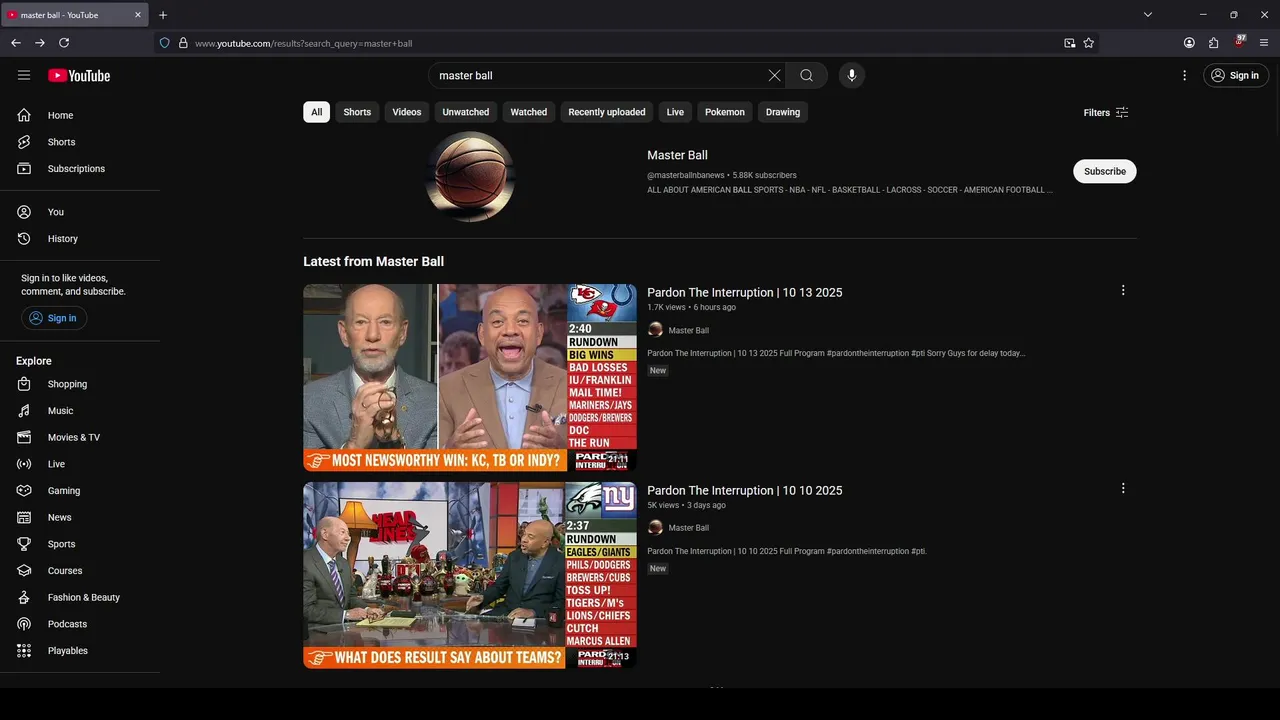1280x720 pixels.
Task: Subscribe to the Master Ball channel
Action: pyautogui.click(x=1105, y=171)
